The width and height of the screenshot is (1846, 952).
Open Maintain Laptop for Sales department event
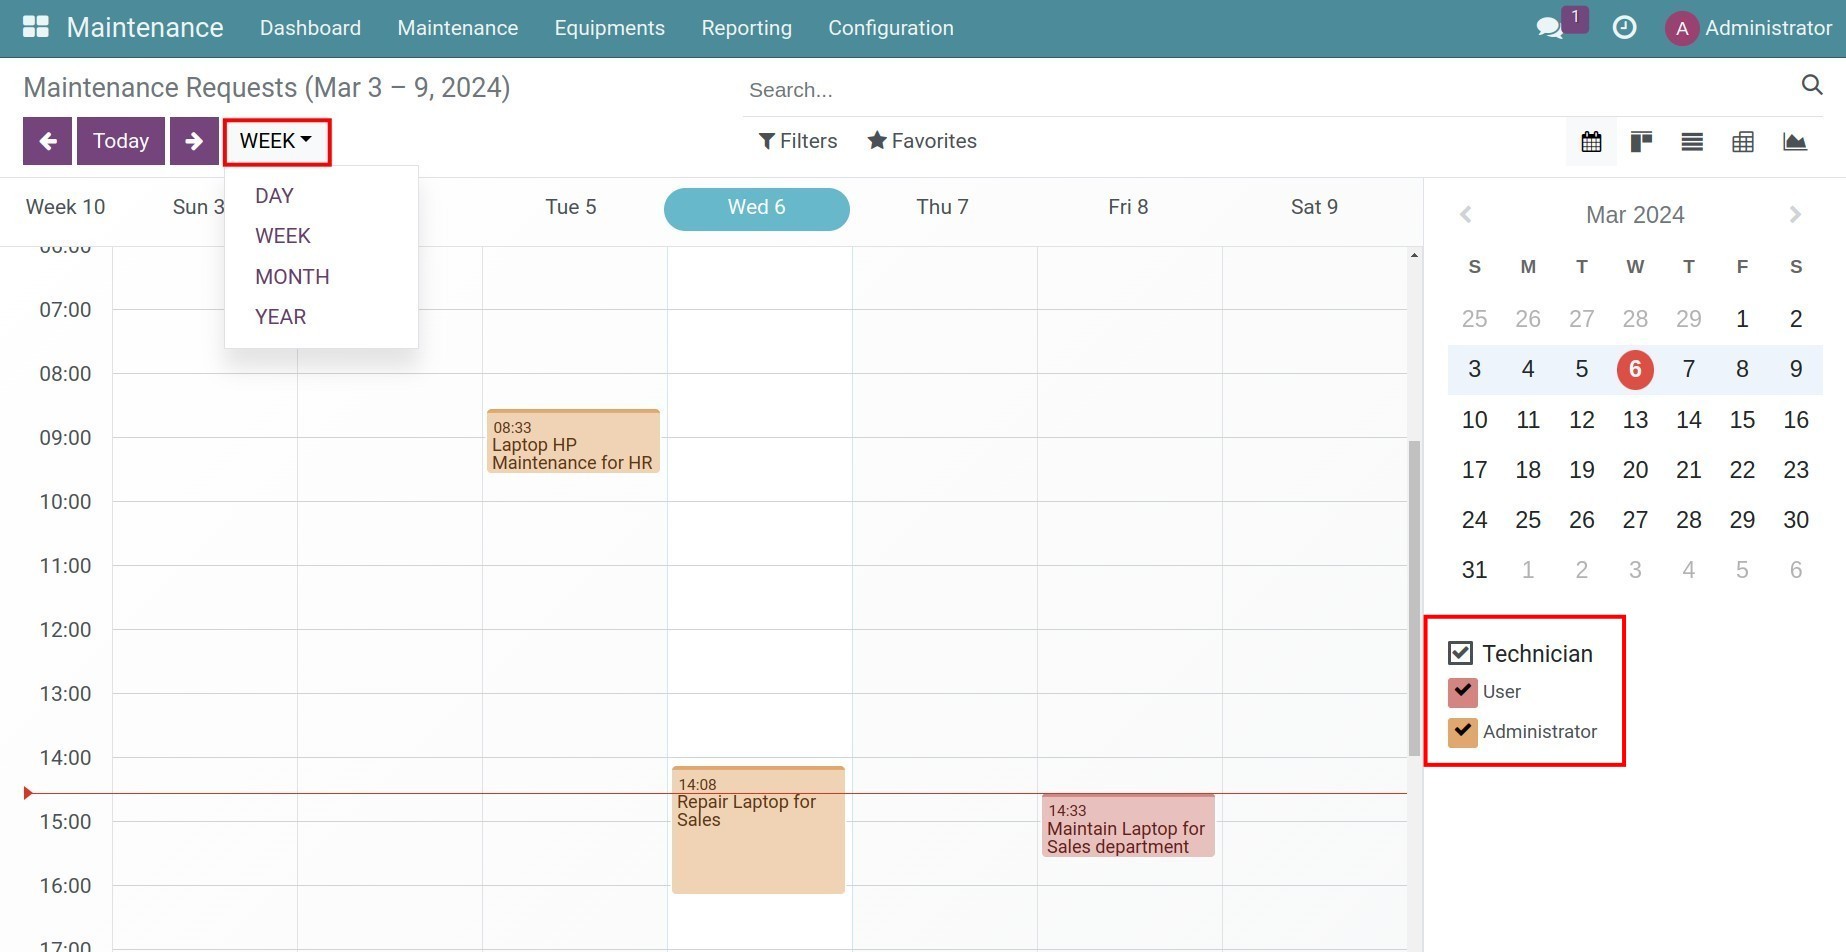click(x=1128, y=826)
